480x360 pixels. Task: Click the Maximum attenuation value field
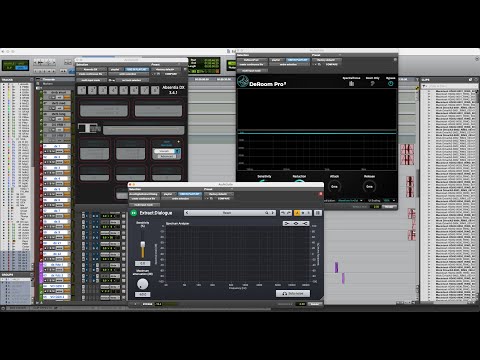tap(142, 294)
